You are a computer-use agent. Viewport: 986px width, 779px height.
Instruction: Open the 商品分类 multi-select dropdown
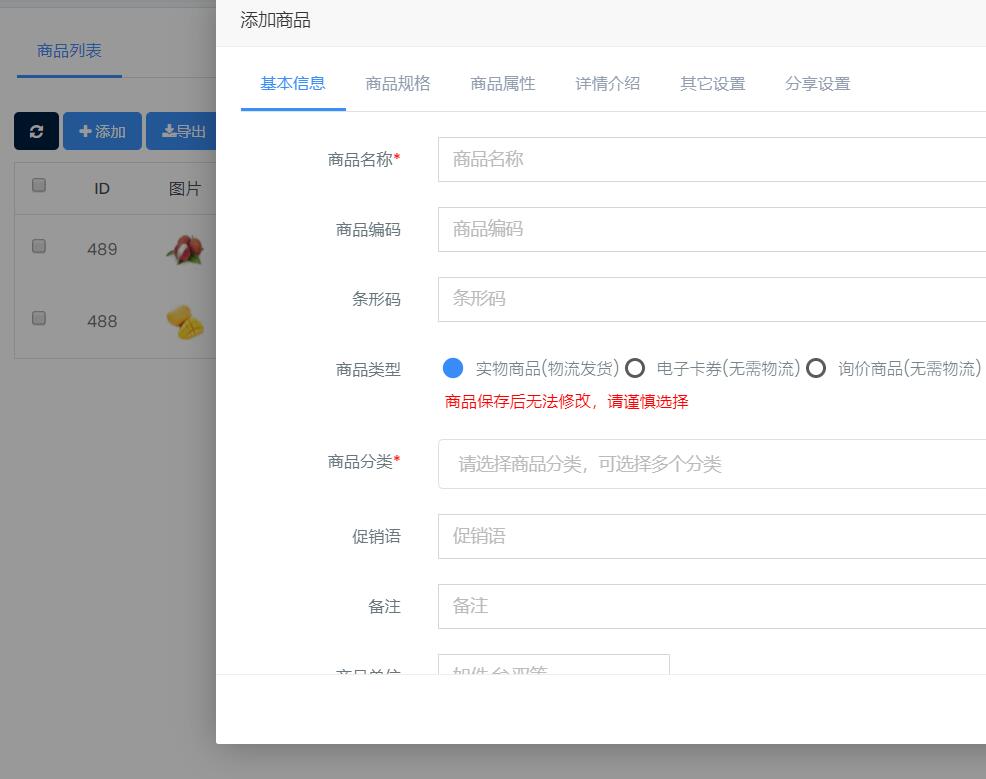pyautogui.click(x=712, y=464)
